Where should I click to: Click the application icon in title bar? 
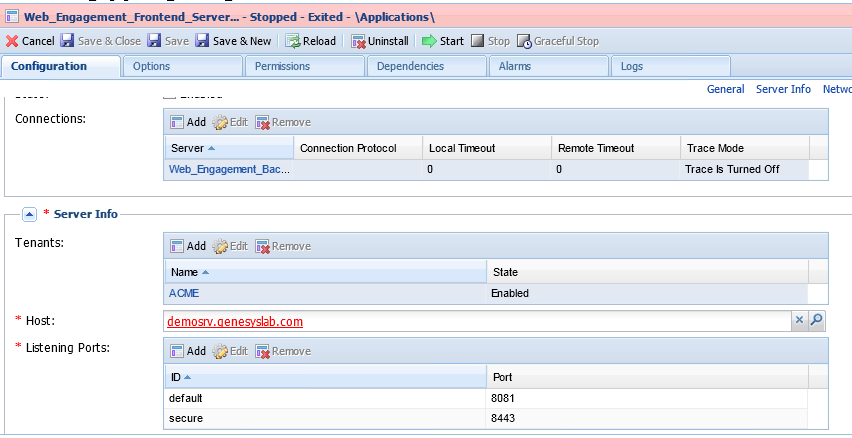12,17
